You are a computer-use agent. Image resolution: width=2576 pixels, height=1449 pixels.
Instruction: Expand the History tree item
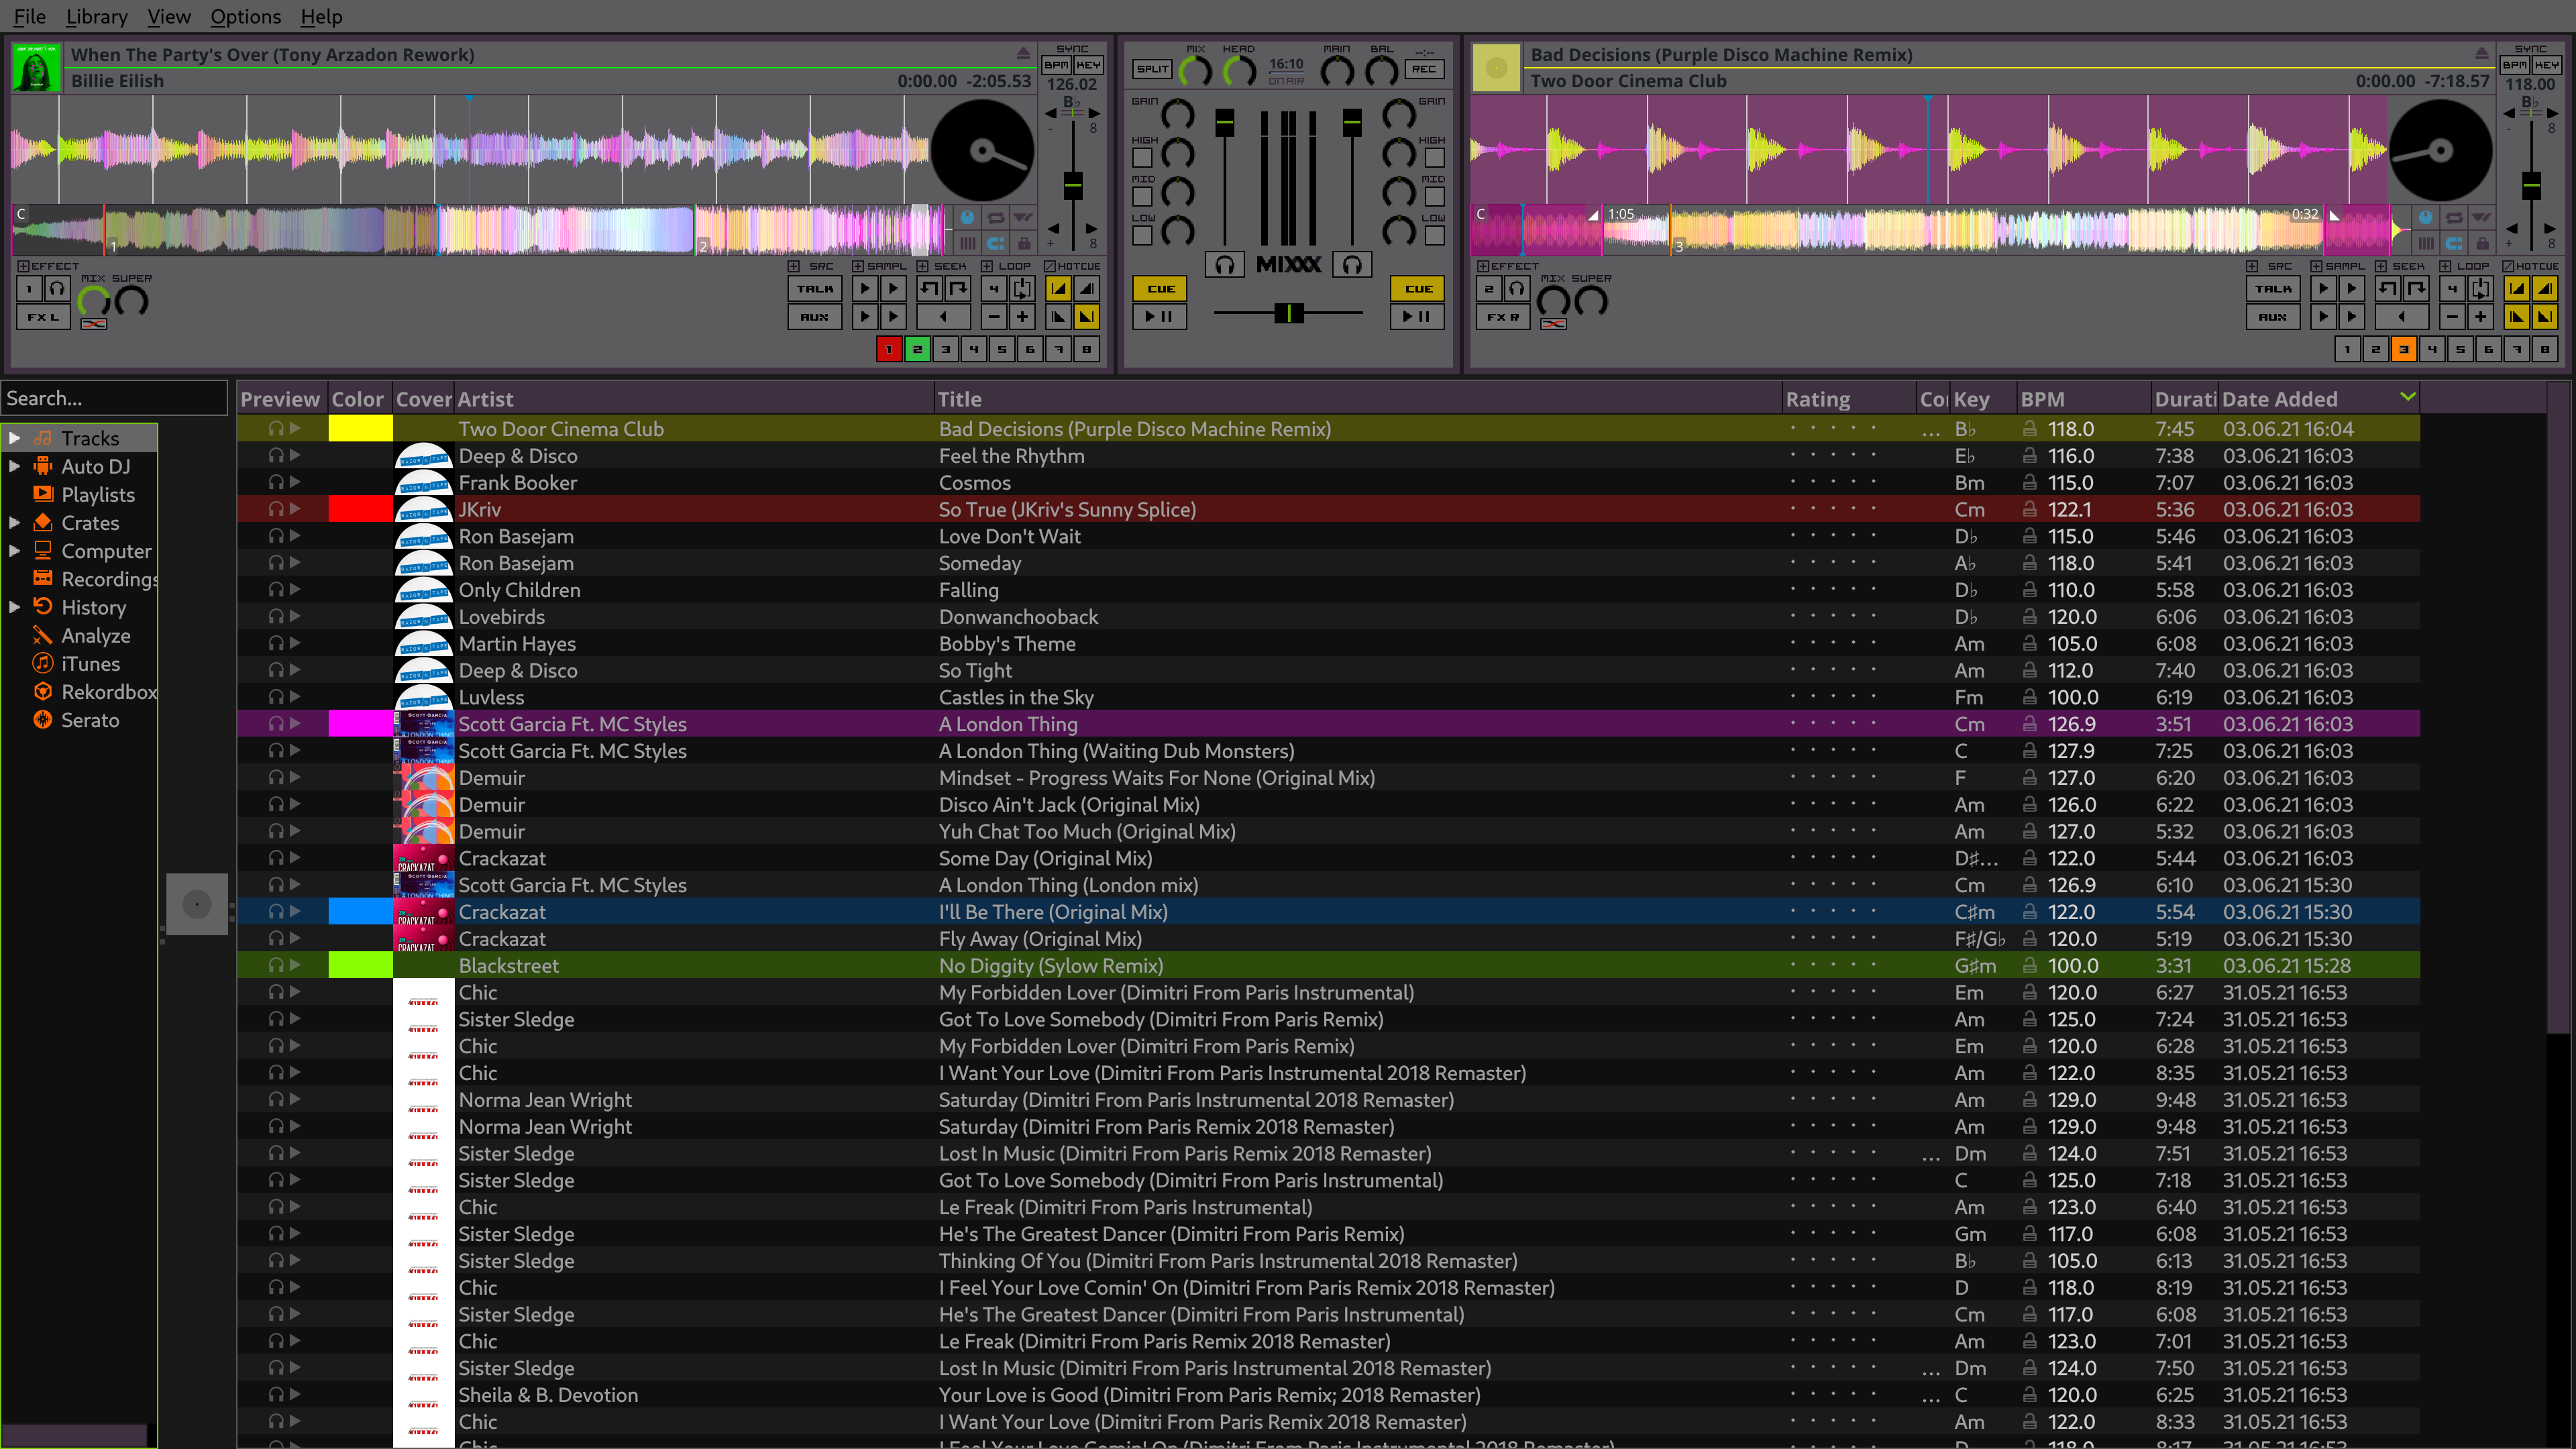pyautogui.click(x=14, y=607)
